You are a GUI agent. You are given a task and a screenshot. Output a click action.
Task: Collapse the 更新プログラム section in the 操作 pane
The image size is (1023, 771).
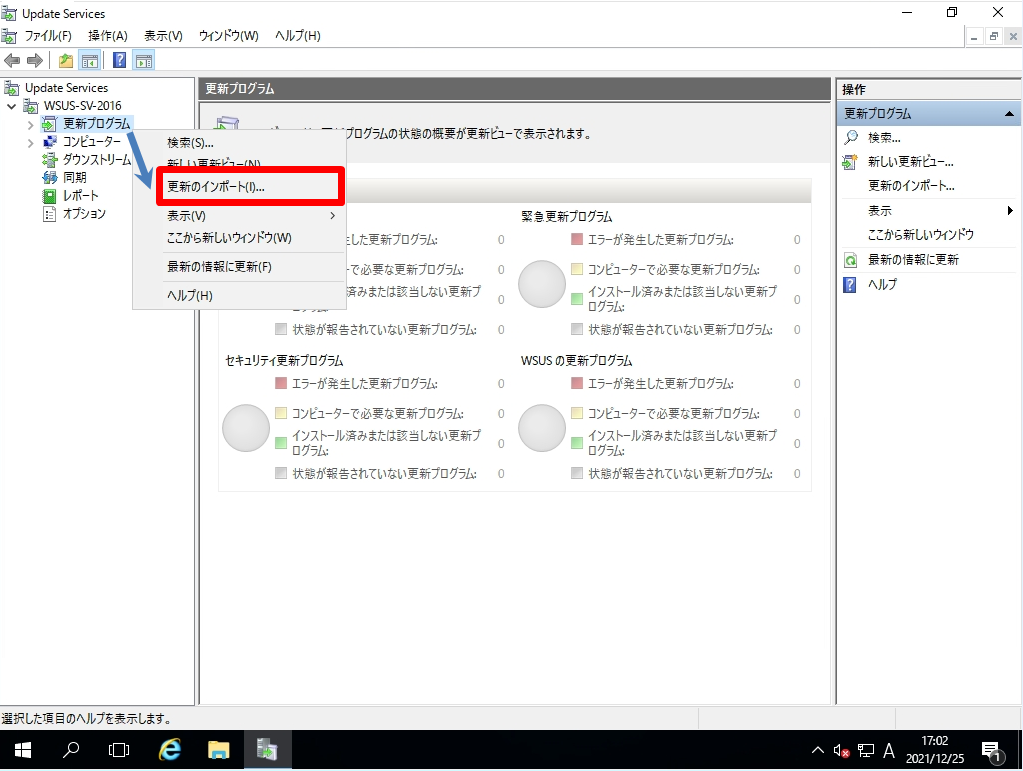pos(1009,113)
